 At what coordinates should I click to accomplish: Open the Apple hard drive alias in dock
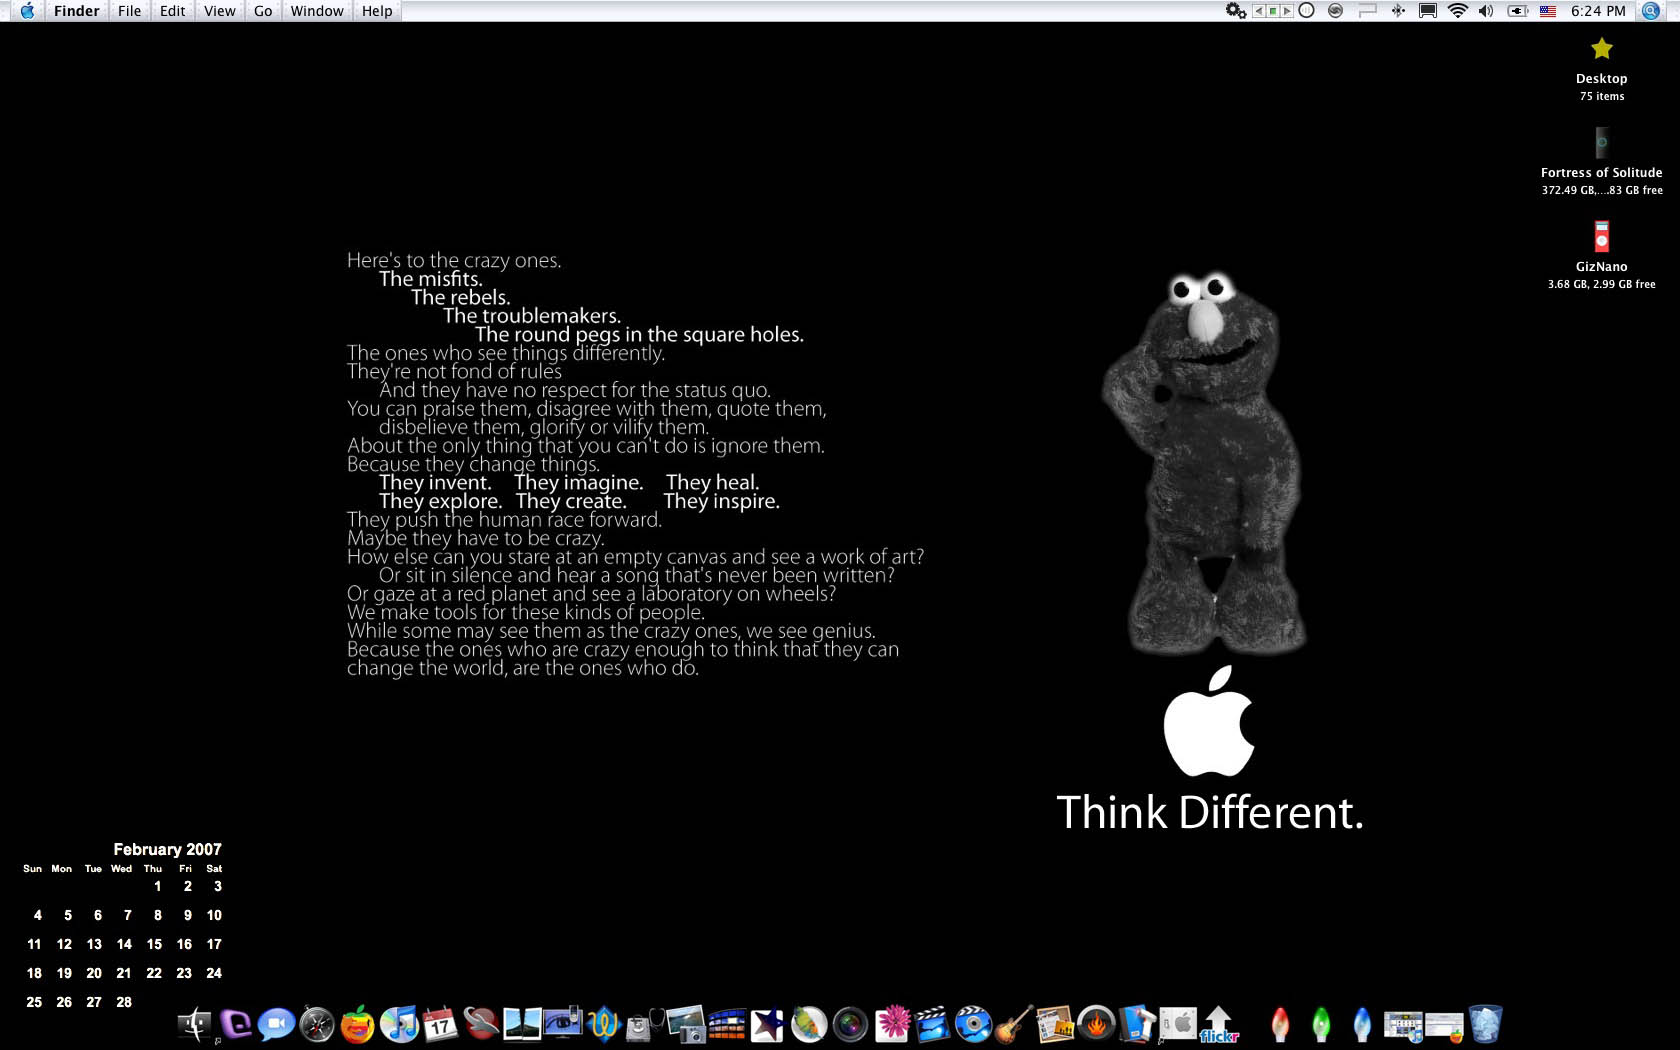click(1178, 1024)
